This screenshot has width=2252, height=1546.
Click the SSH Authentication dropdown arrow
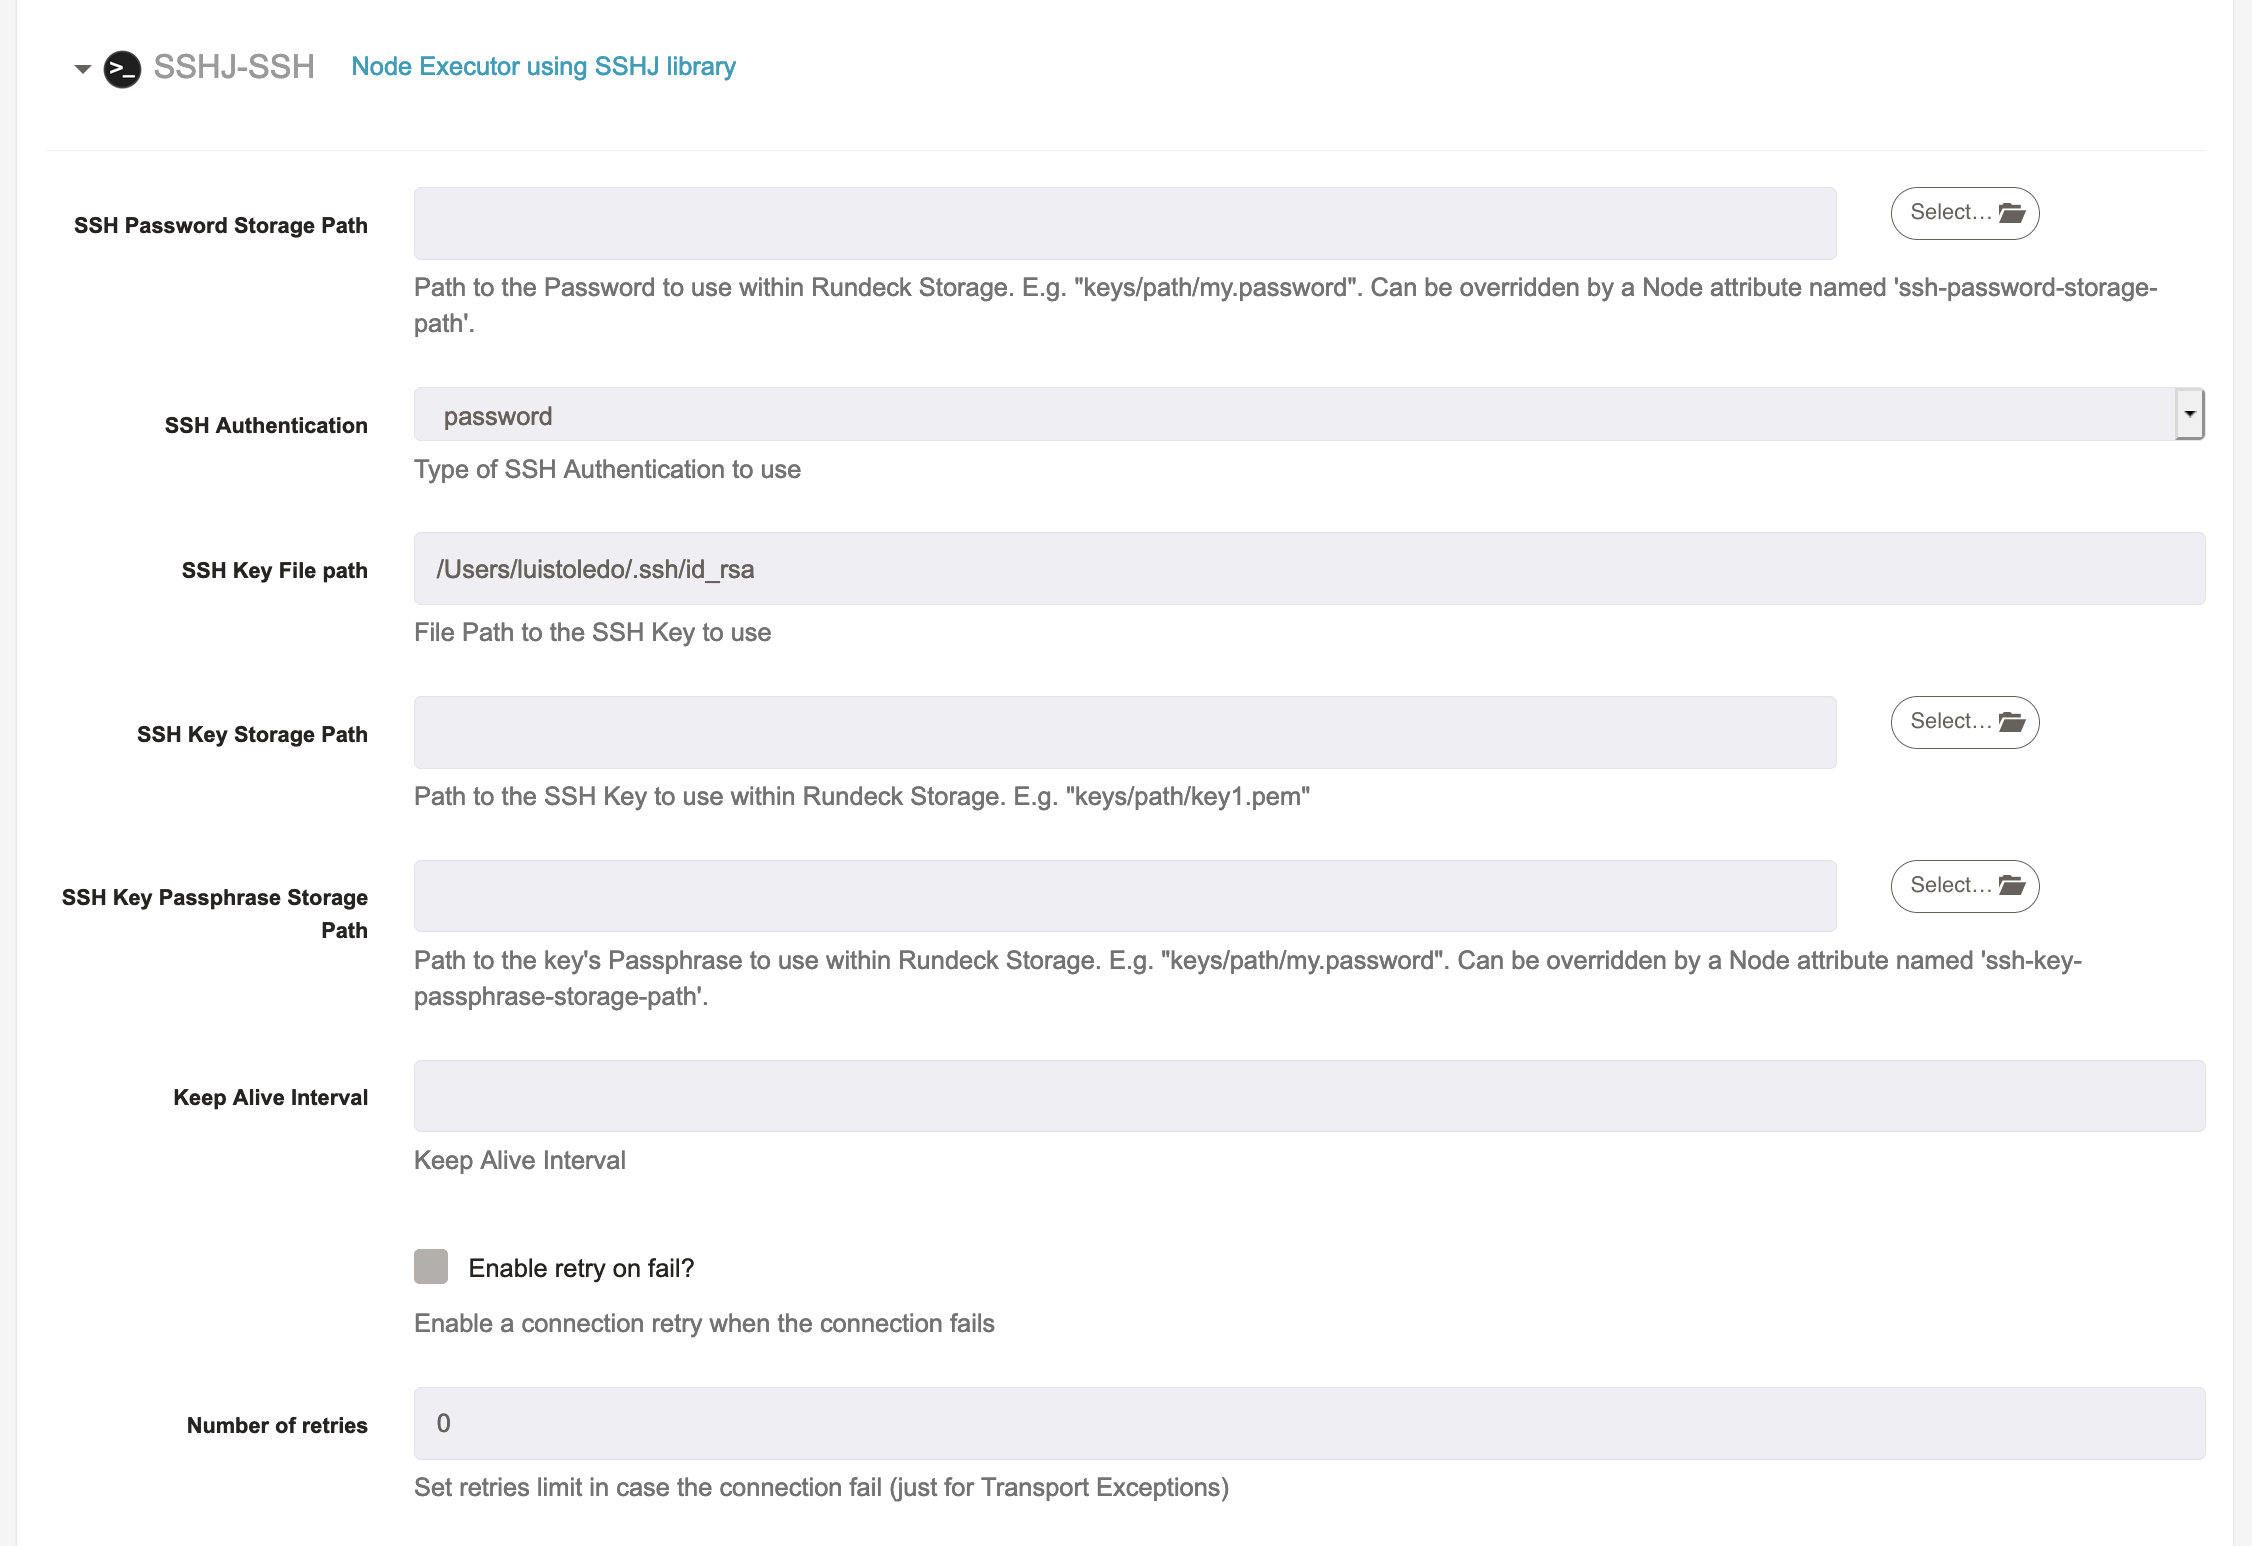point(2189,414)
